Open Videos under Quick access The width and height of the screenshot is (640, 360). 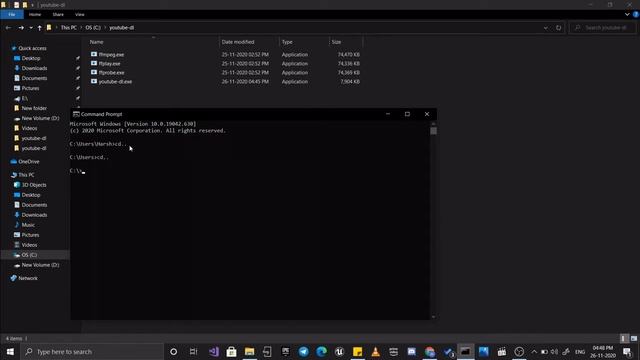[29, 128]
